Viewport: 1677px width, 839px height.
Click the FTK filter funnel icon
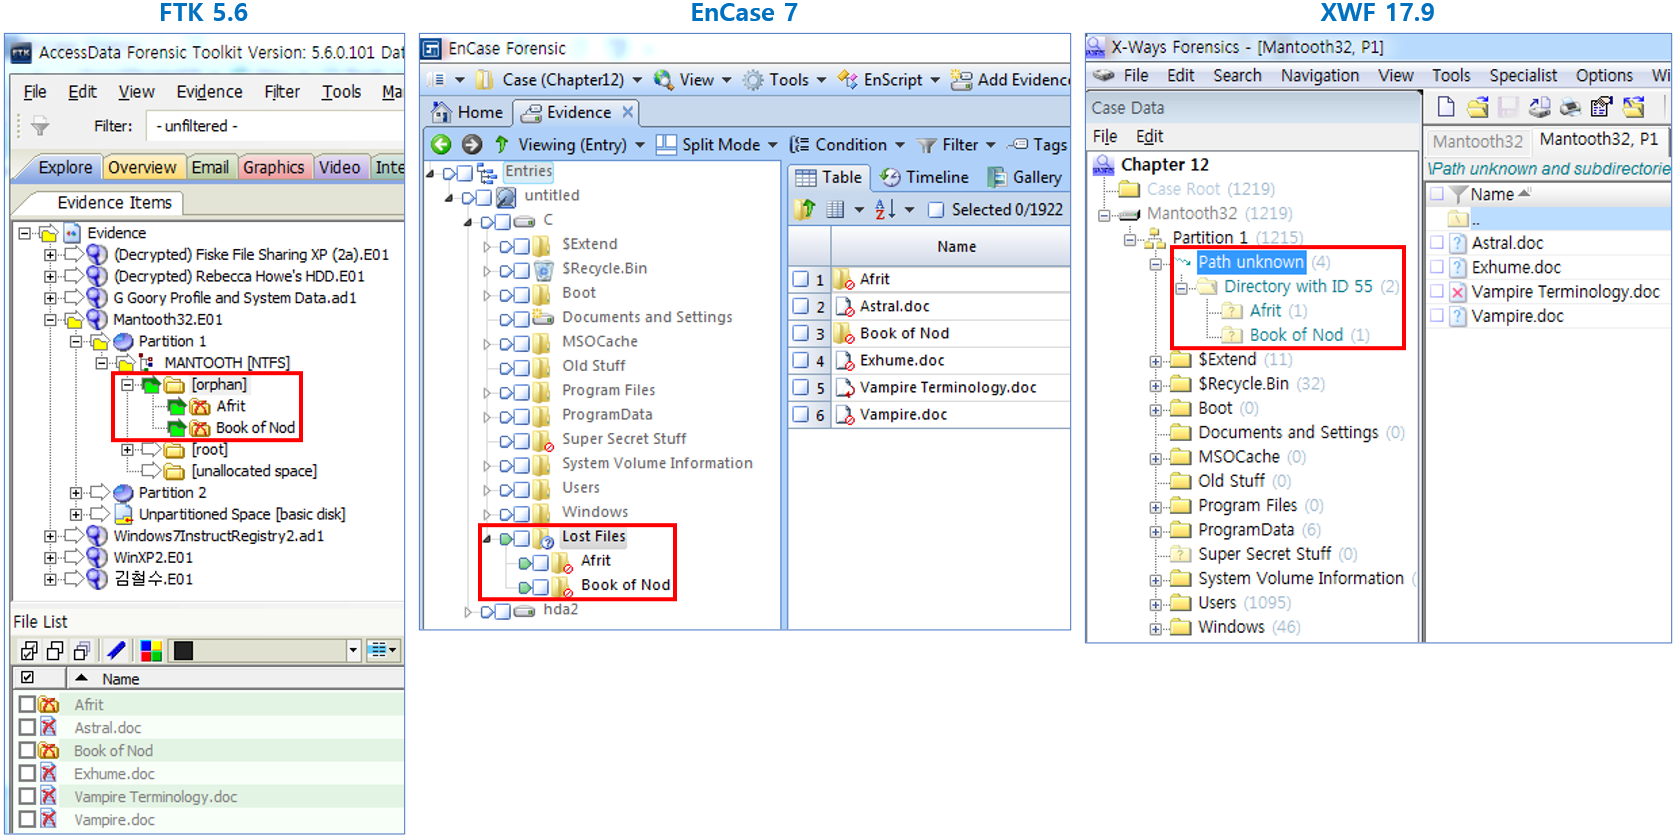pos(40,126)
